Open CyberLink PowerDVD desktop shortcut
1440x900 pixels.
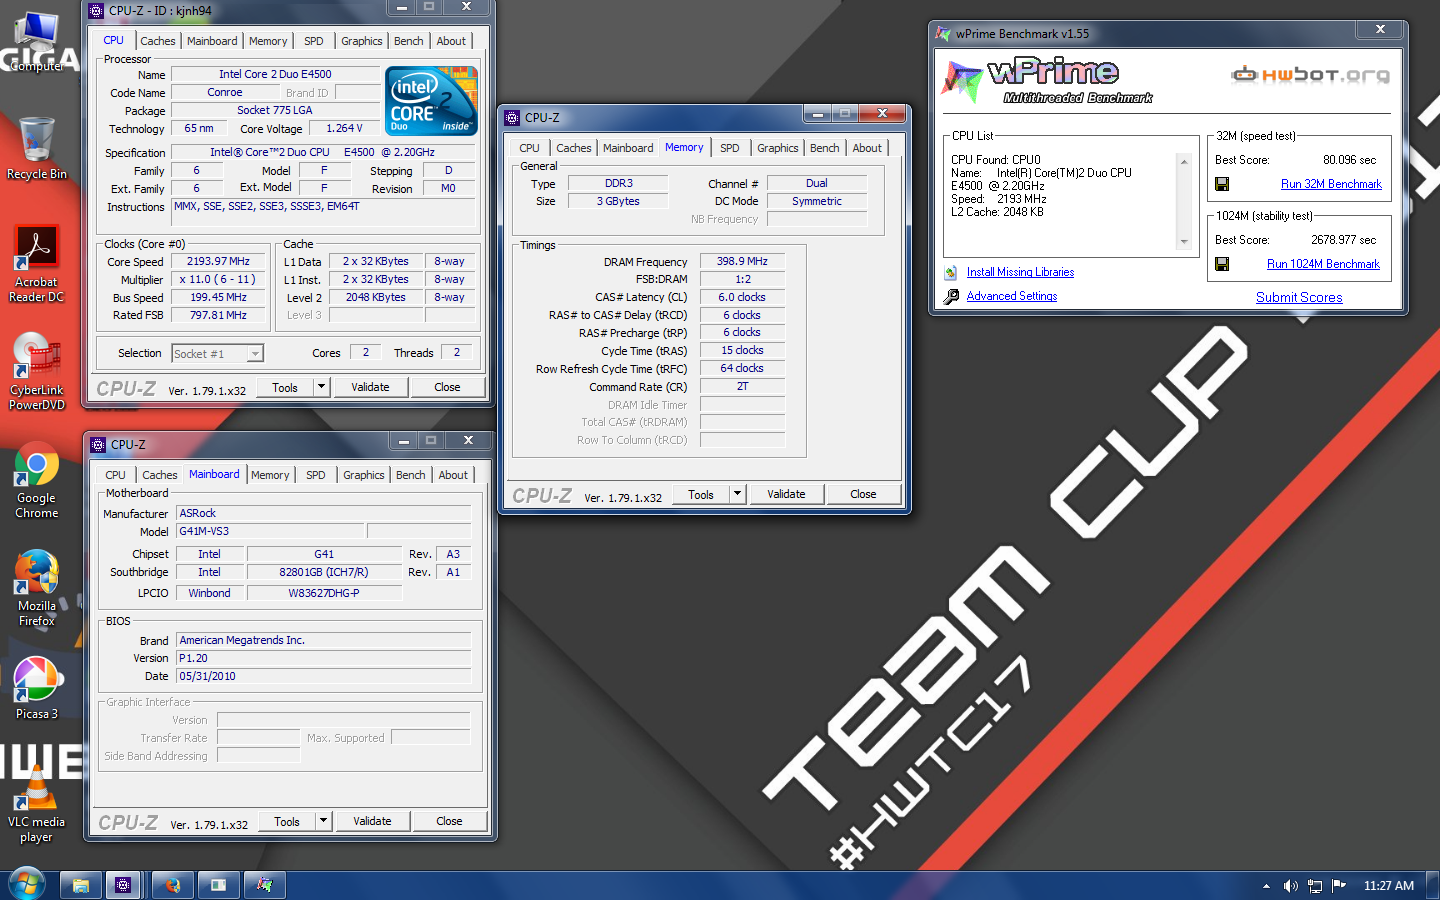pyautogui.click(x=37, y=371)
